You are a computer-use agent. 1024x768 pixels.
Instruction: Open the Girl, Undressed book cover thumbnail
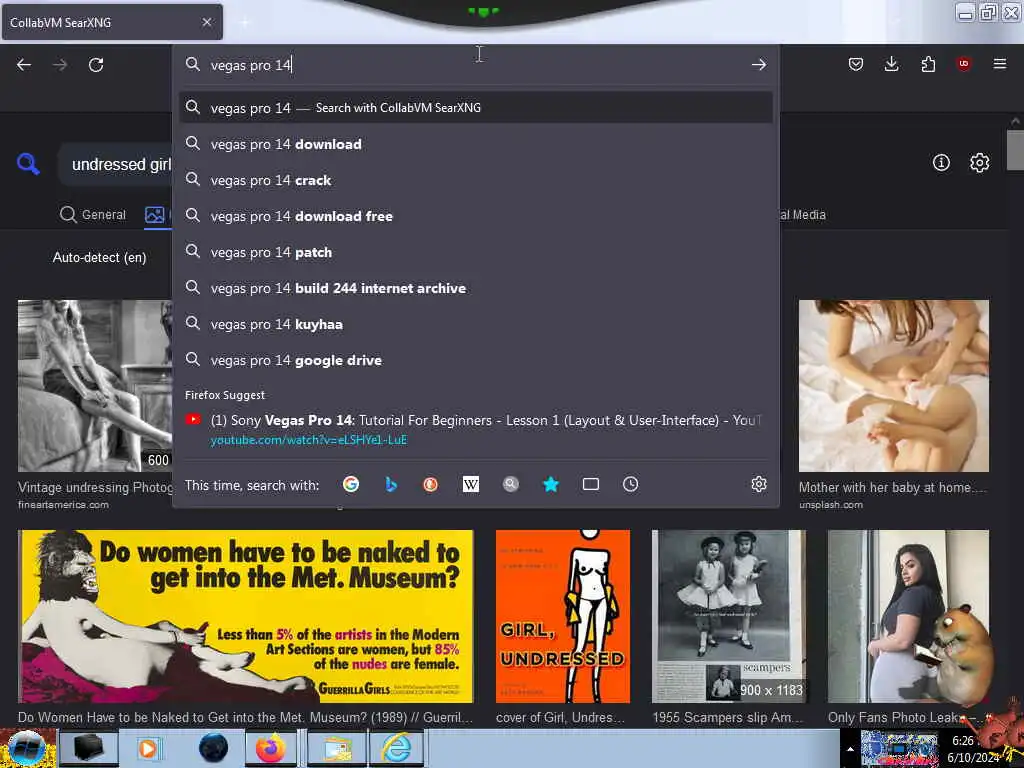click(x=563, y=616)
